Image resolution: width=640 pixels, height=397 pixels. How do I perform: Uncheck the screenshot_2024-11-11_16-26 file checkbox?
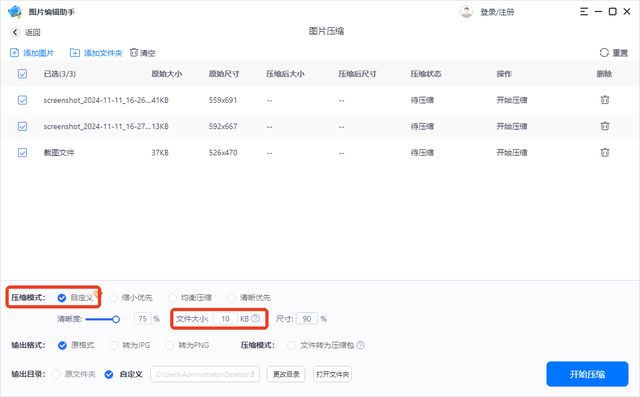[x=22, y=100]
